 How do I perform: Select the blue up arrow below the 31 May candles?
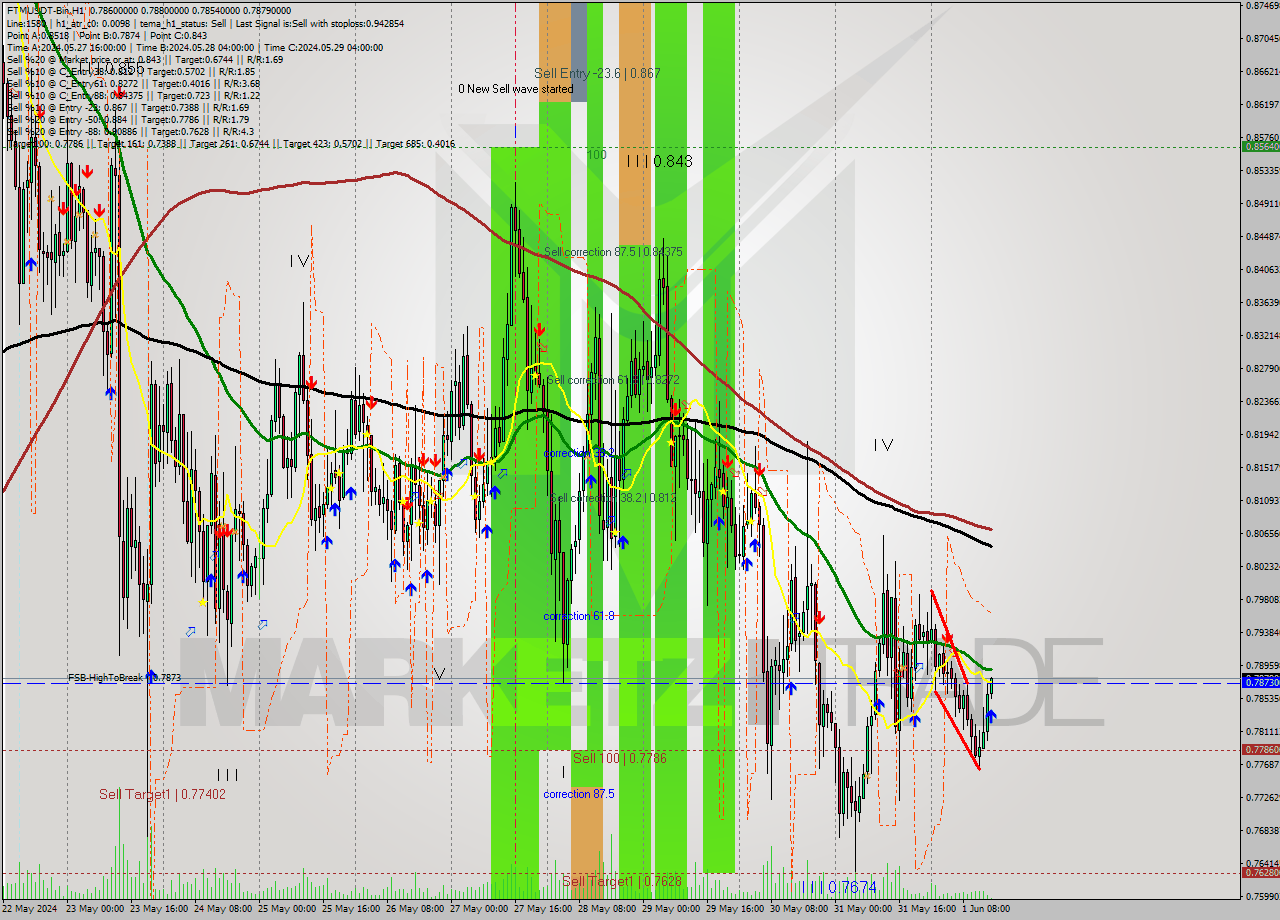[879, 705]
